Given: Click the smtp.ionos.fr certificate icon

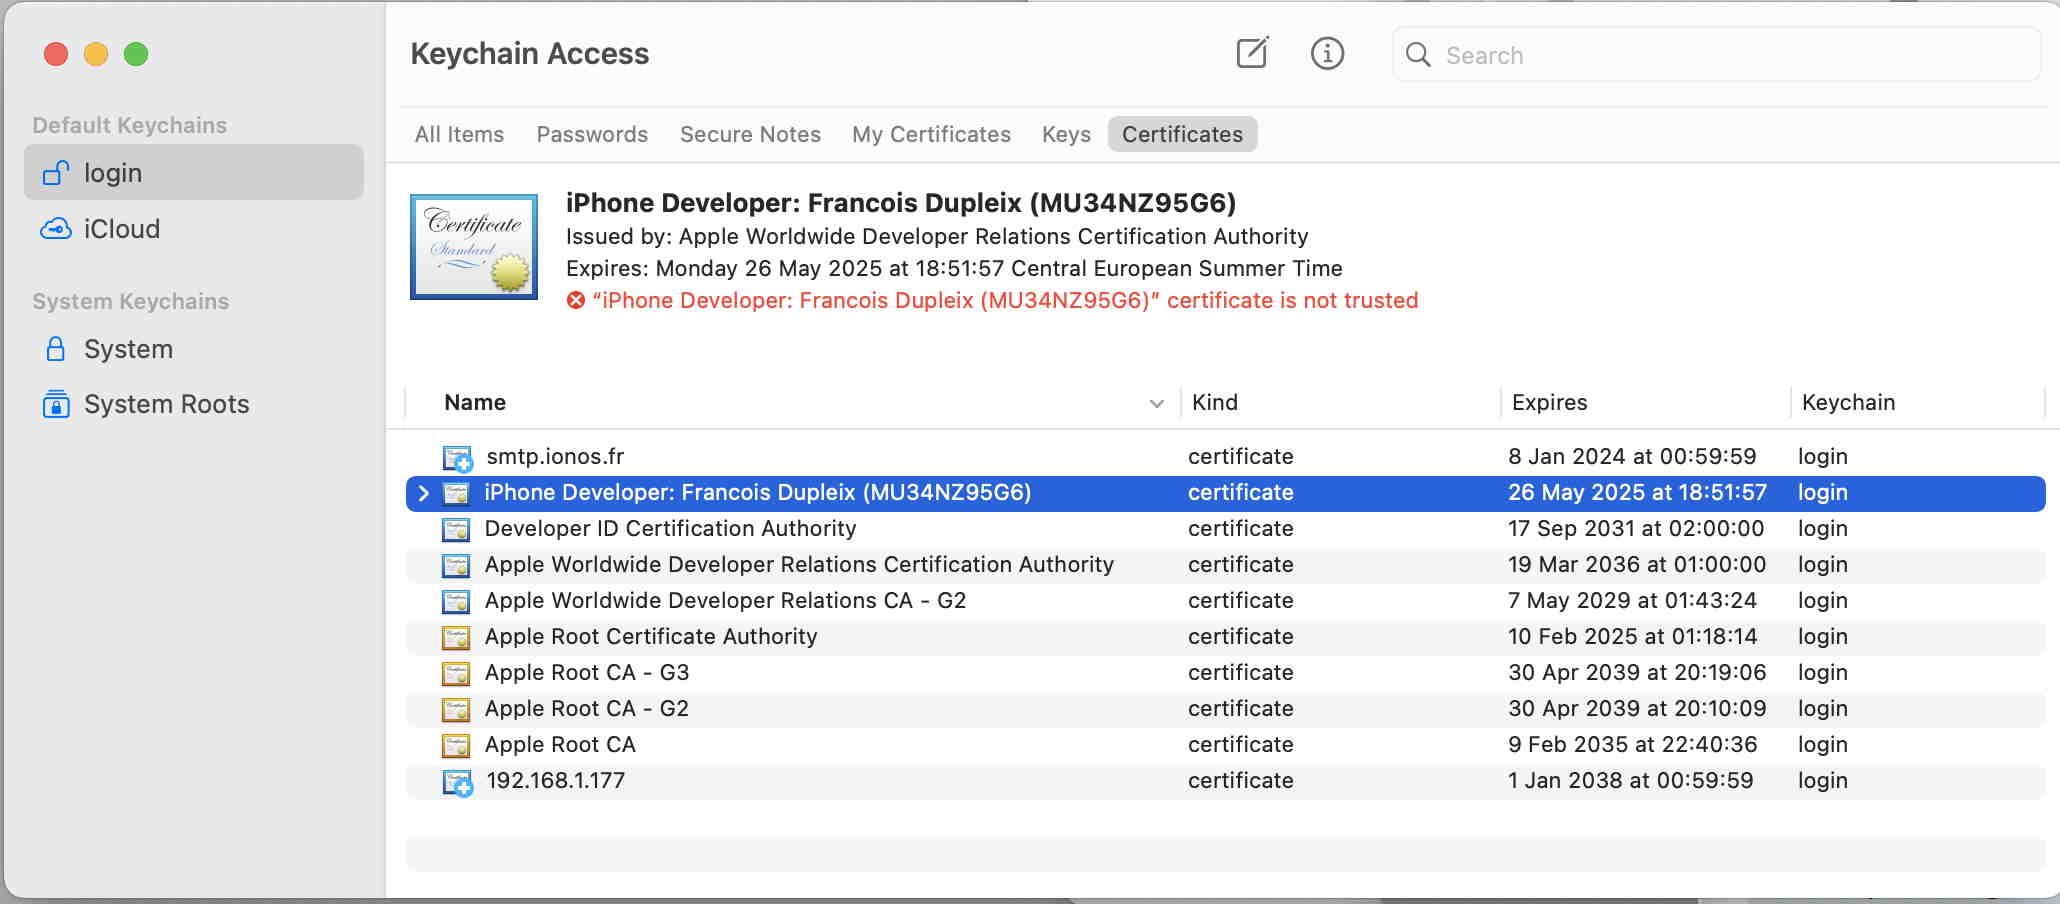Looking at the screenshot, I should pos(457,458).
